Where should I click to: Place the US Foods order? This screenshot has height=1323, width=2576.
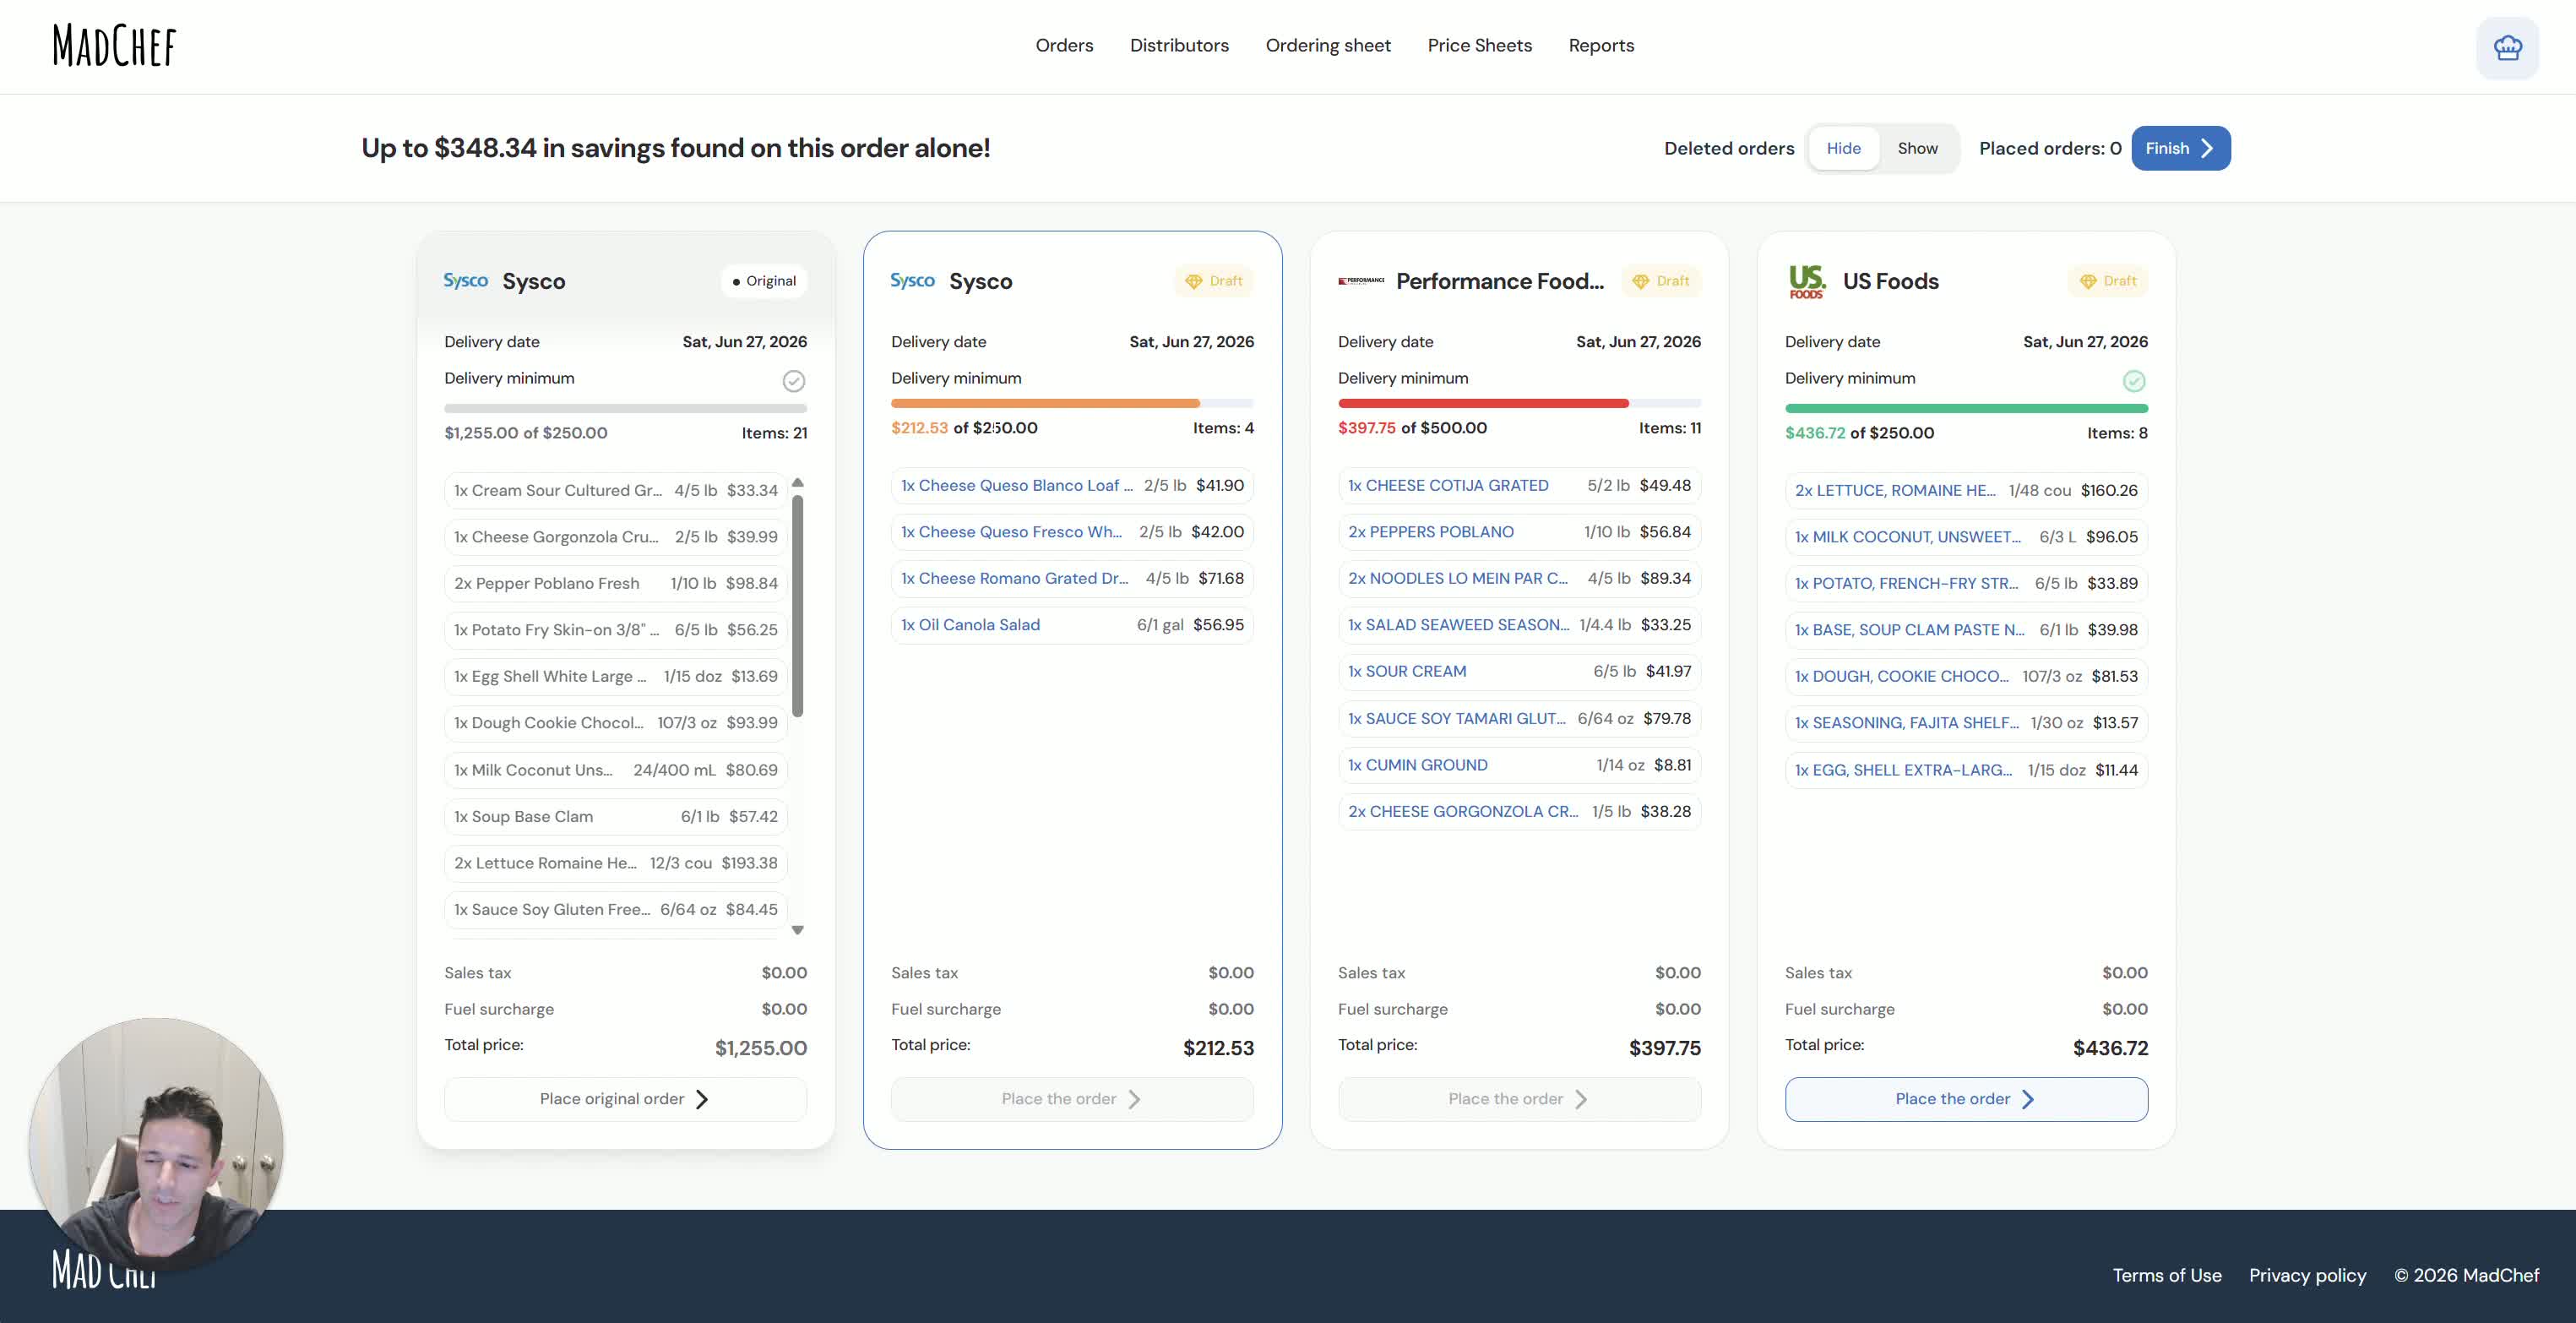tap(1966, 1099)
